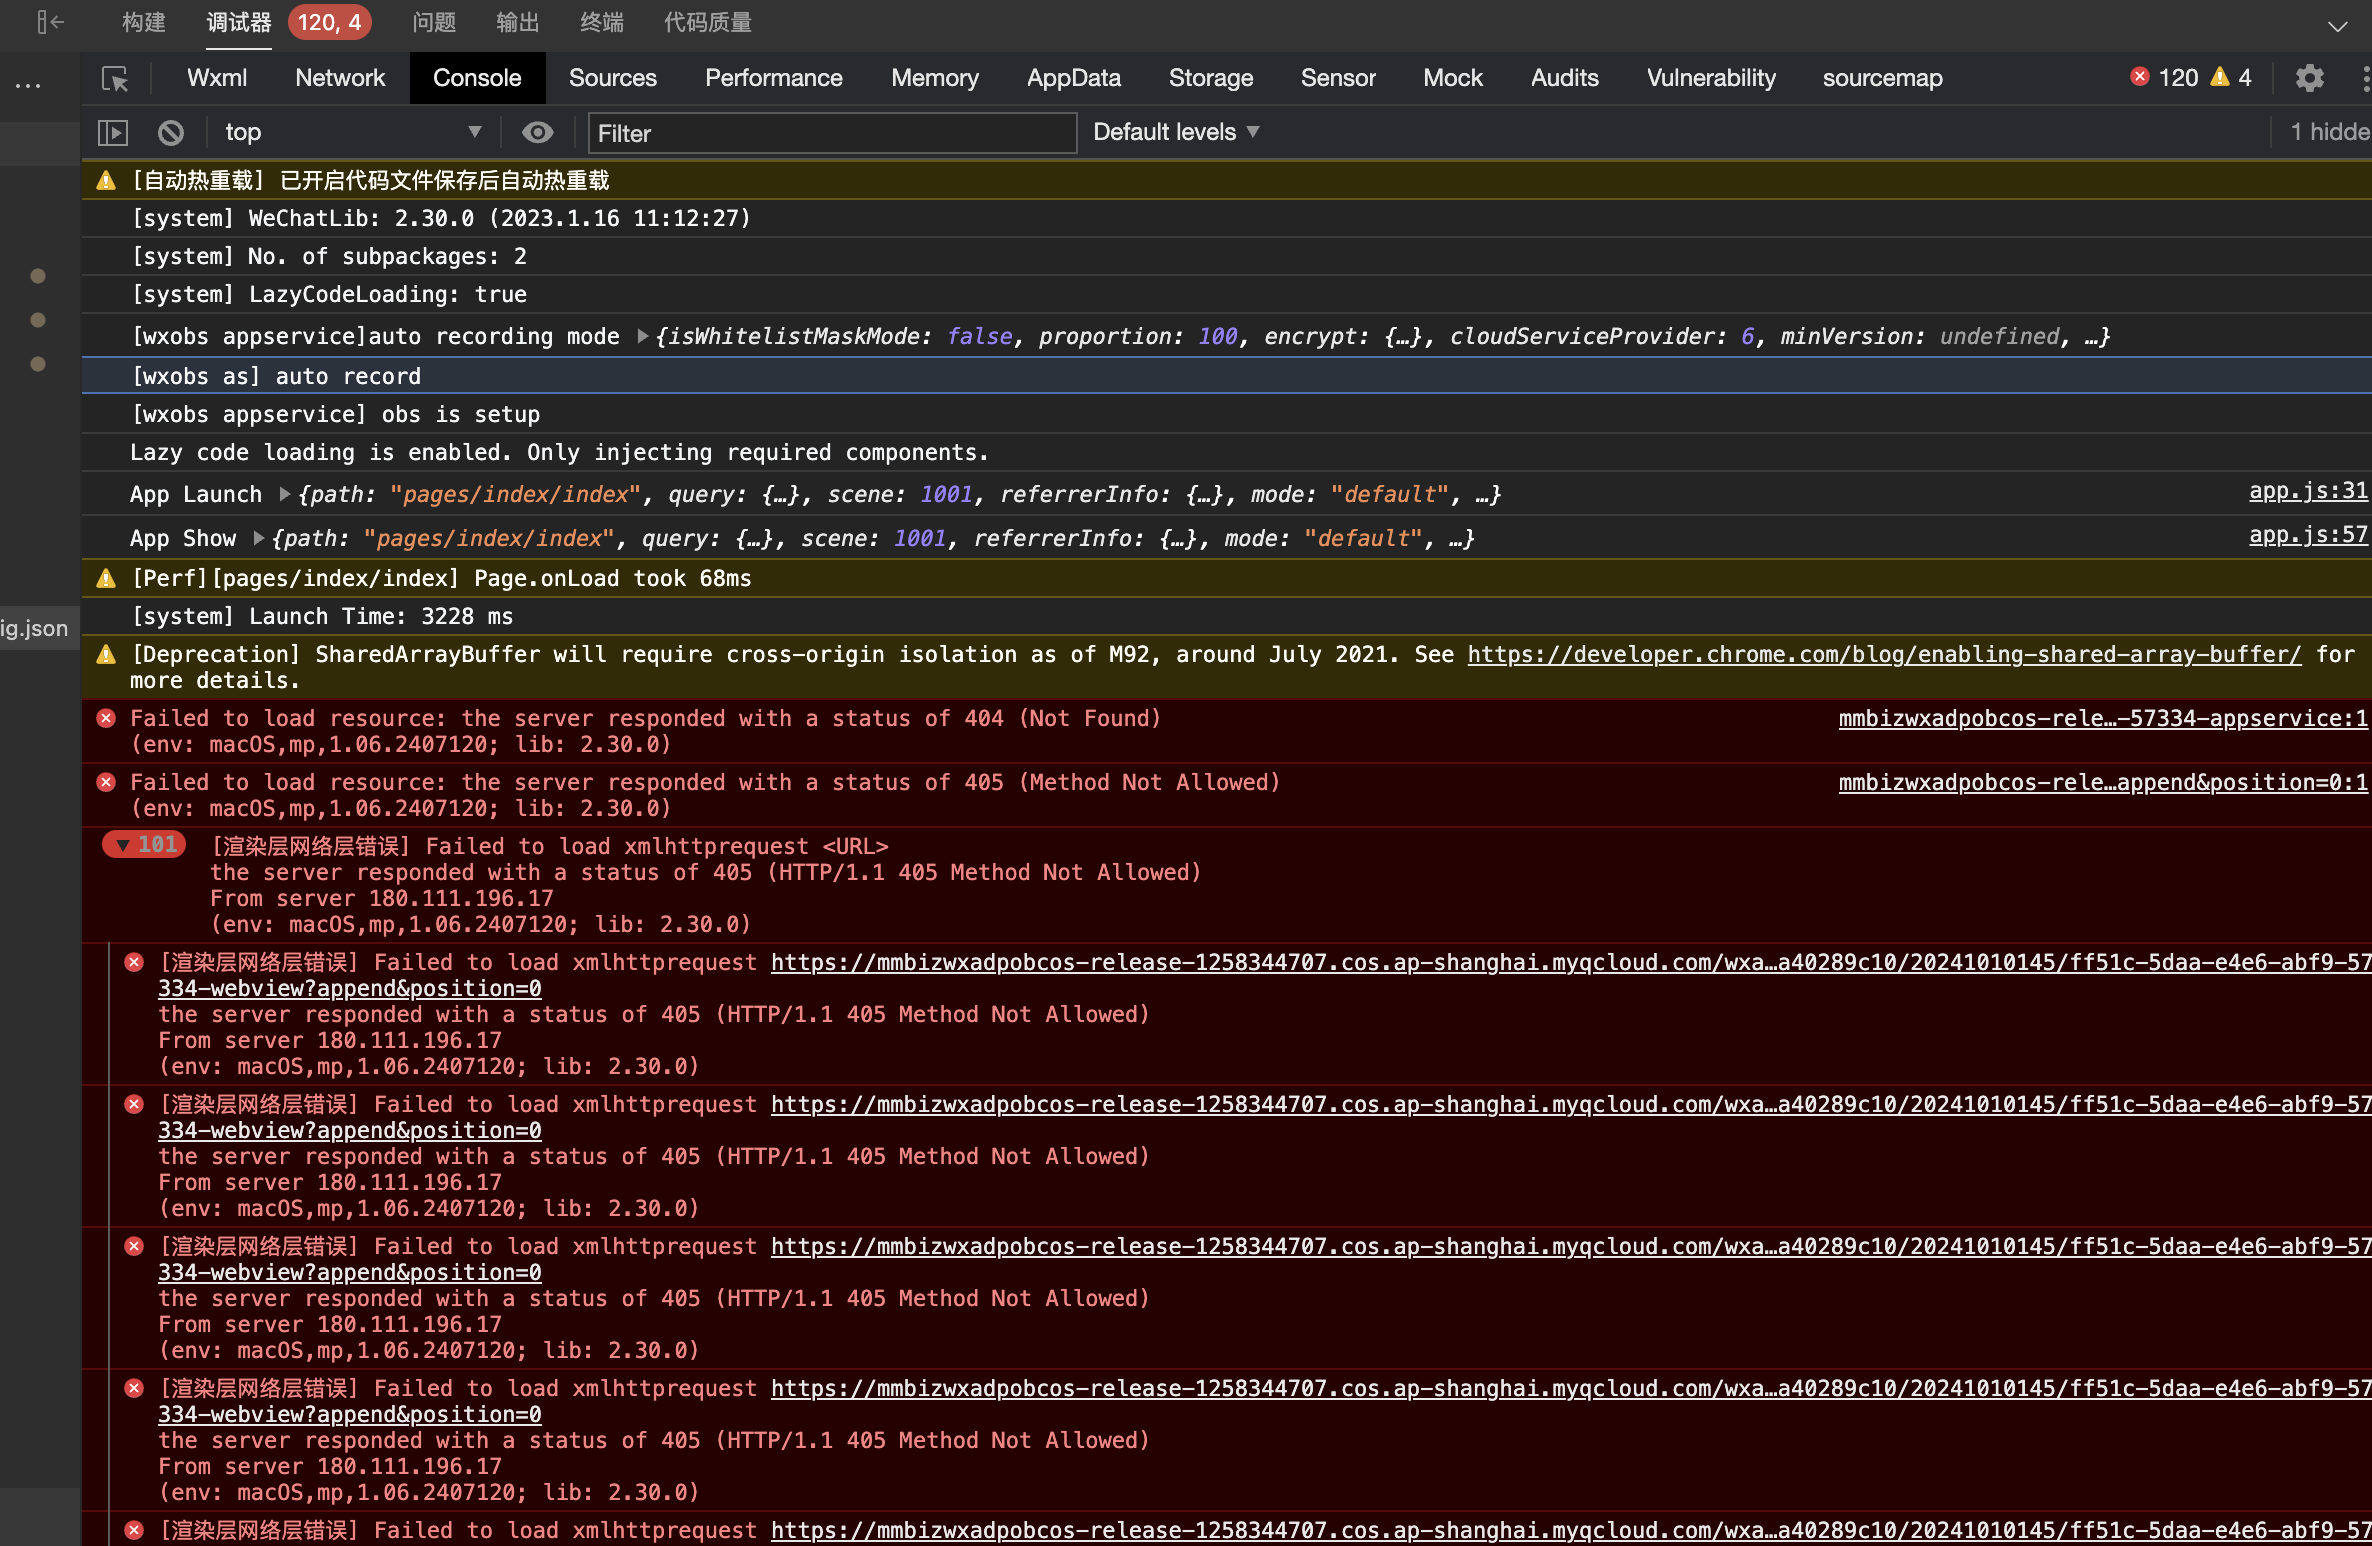Screen dimensions: 2372x1546
Task: Click the red error count badge icon
Action: click(x=2140, y=77)
